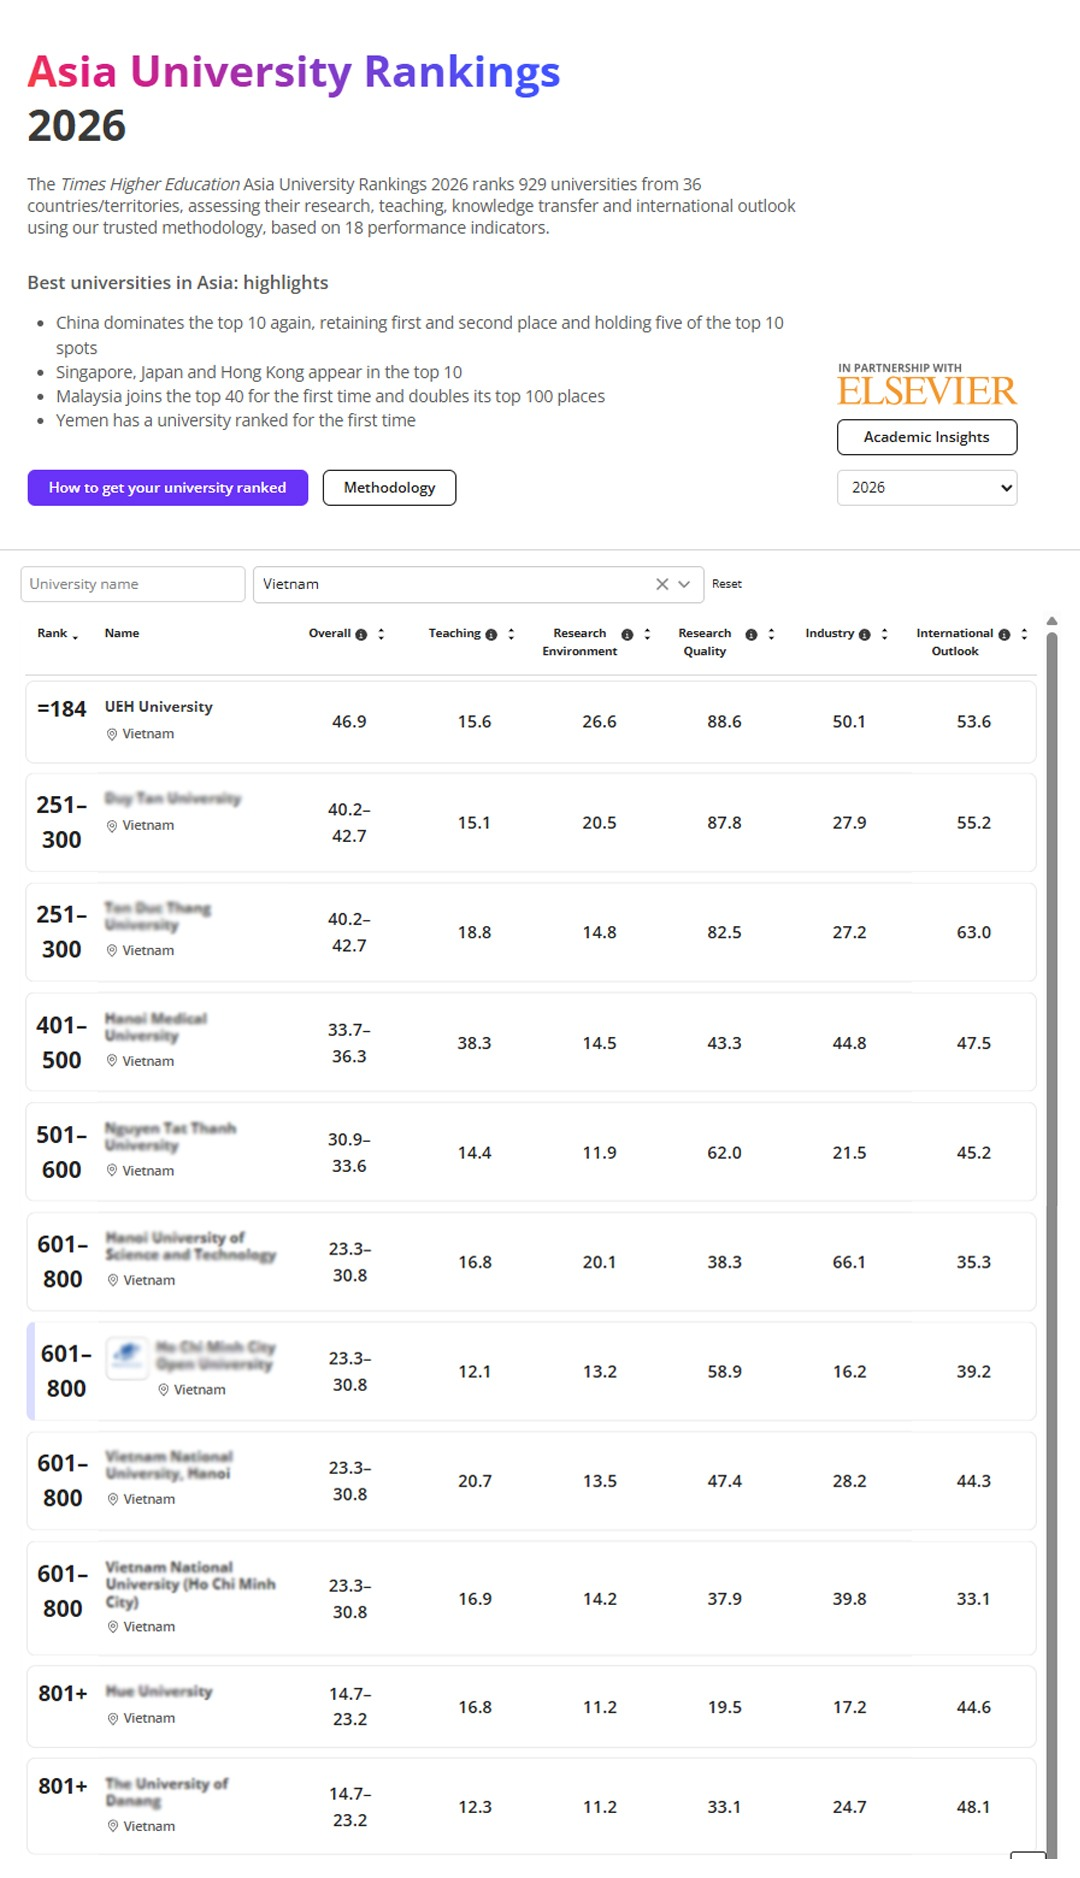Expand the country filter dropdown chevron
The height and width of the screenshot is (1878, 1080).
(x=684, y=584)
